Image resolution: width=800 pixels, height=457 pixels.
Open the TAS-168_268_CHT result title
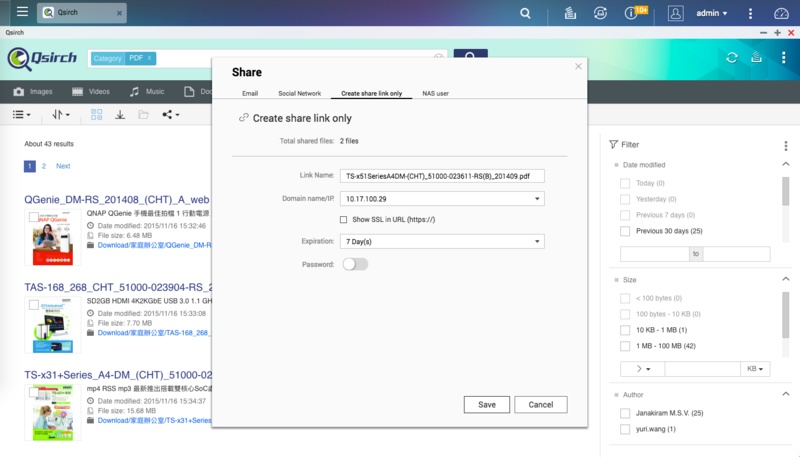pos(118,287)
